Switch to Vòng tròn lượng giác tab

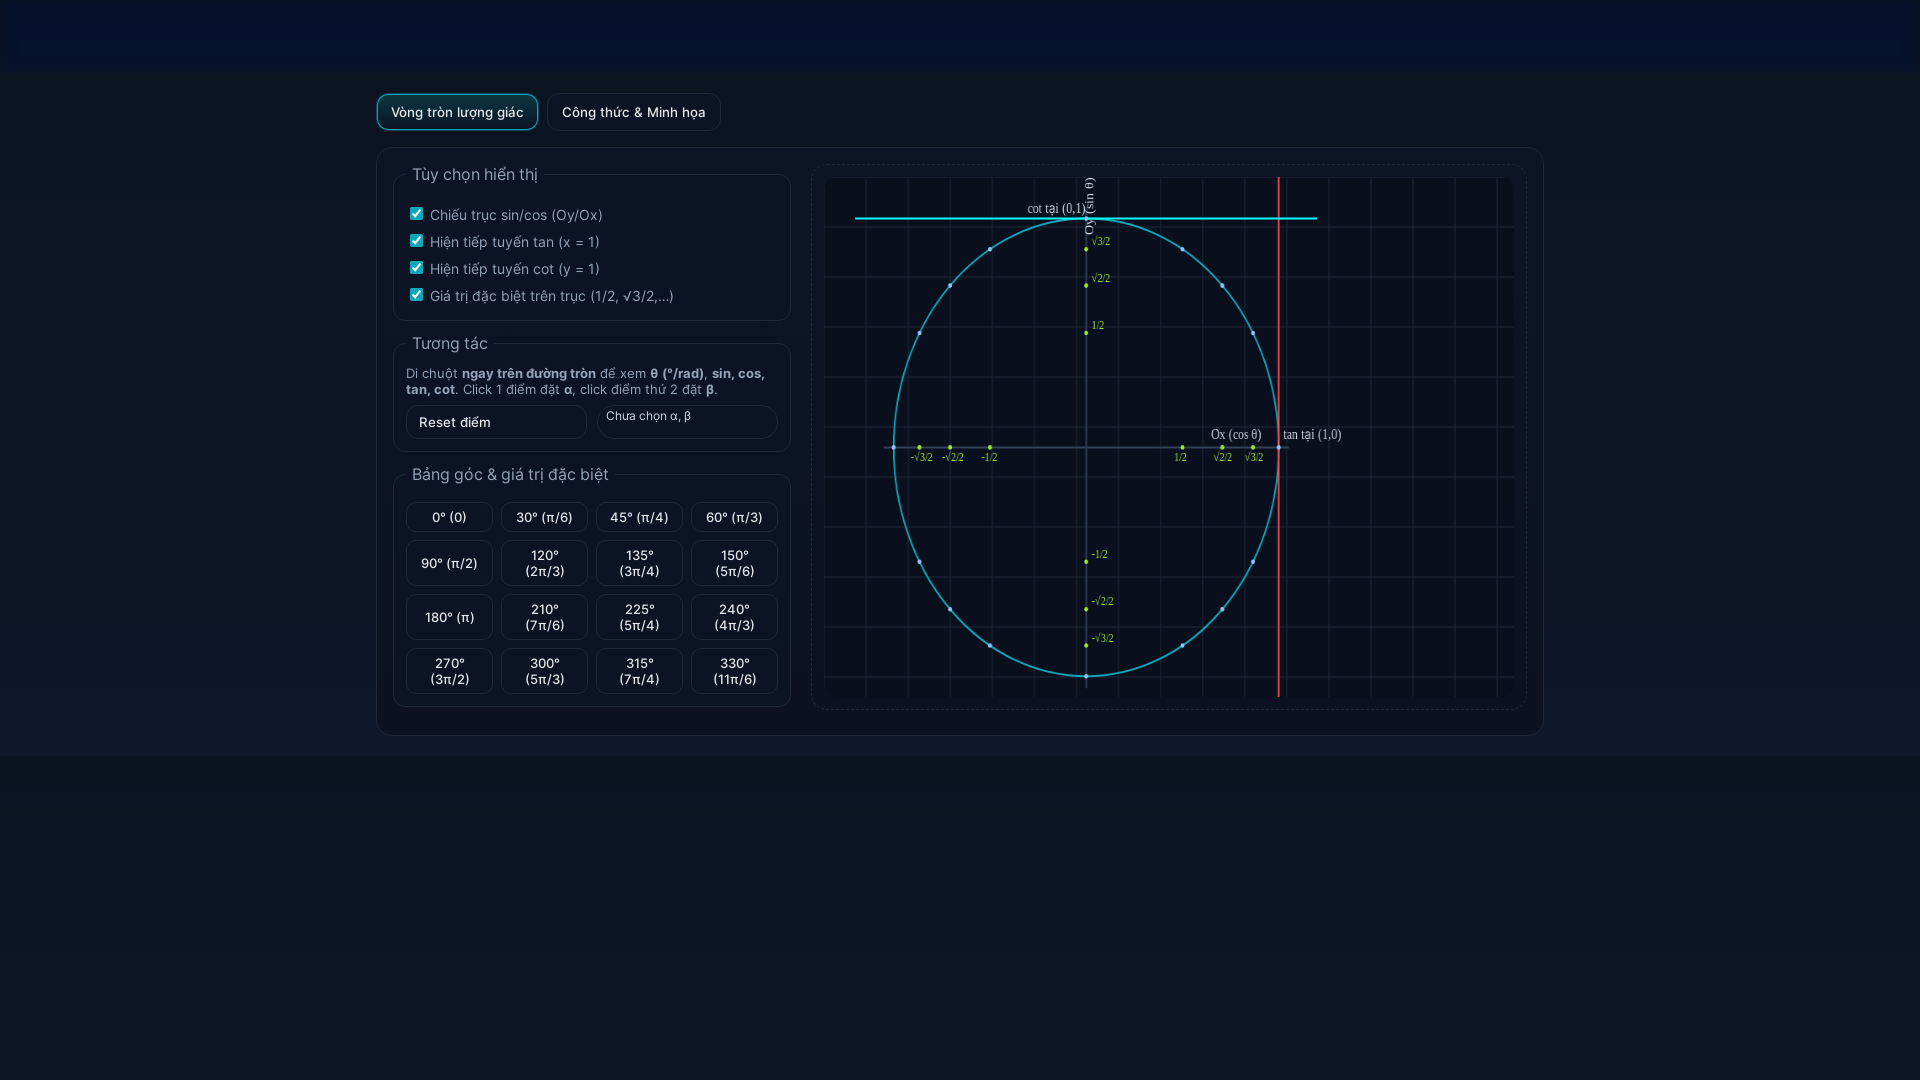pos(457,112)
